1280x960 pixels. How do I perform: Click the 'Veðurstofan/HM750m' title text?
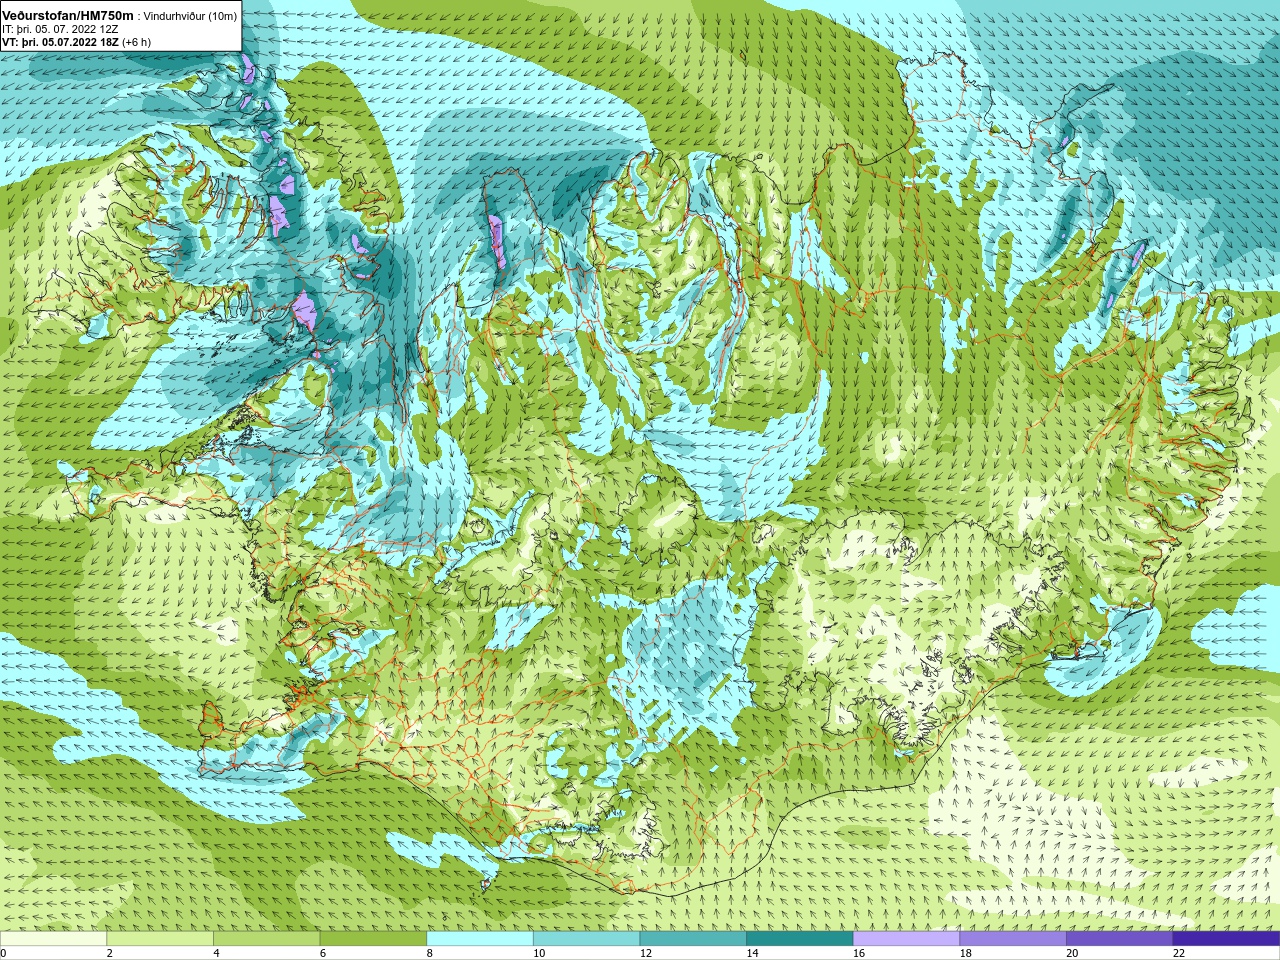(x=68, y=16)
